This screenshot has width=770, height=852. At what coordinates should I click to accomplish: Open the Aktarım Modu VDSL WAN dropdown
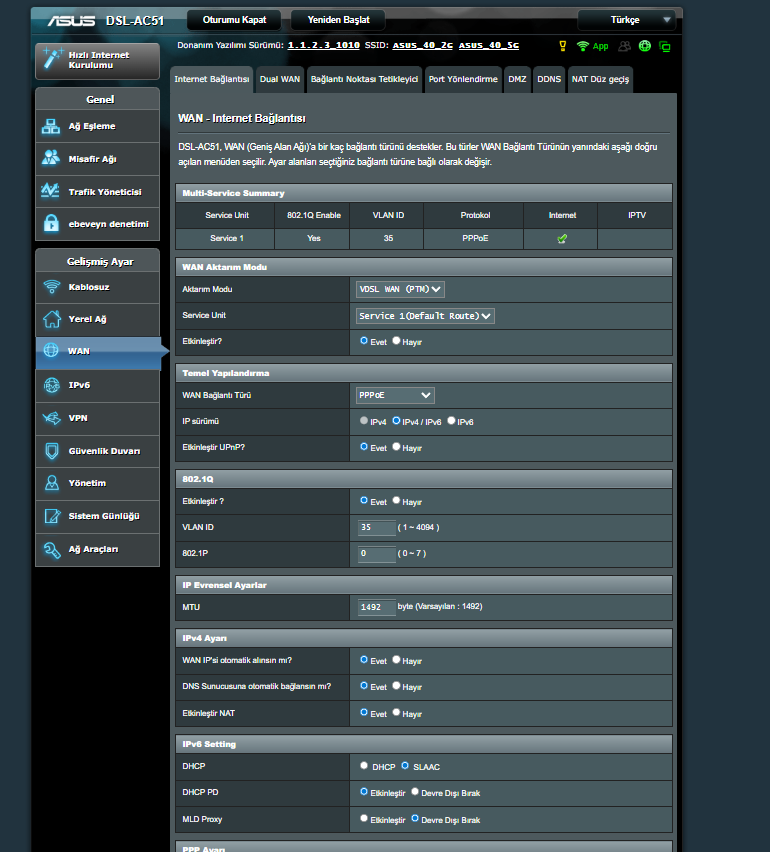400,289
